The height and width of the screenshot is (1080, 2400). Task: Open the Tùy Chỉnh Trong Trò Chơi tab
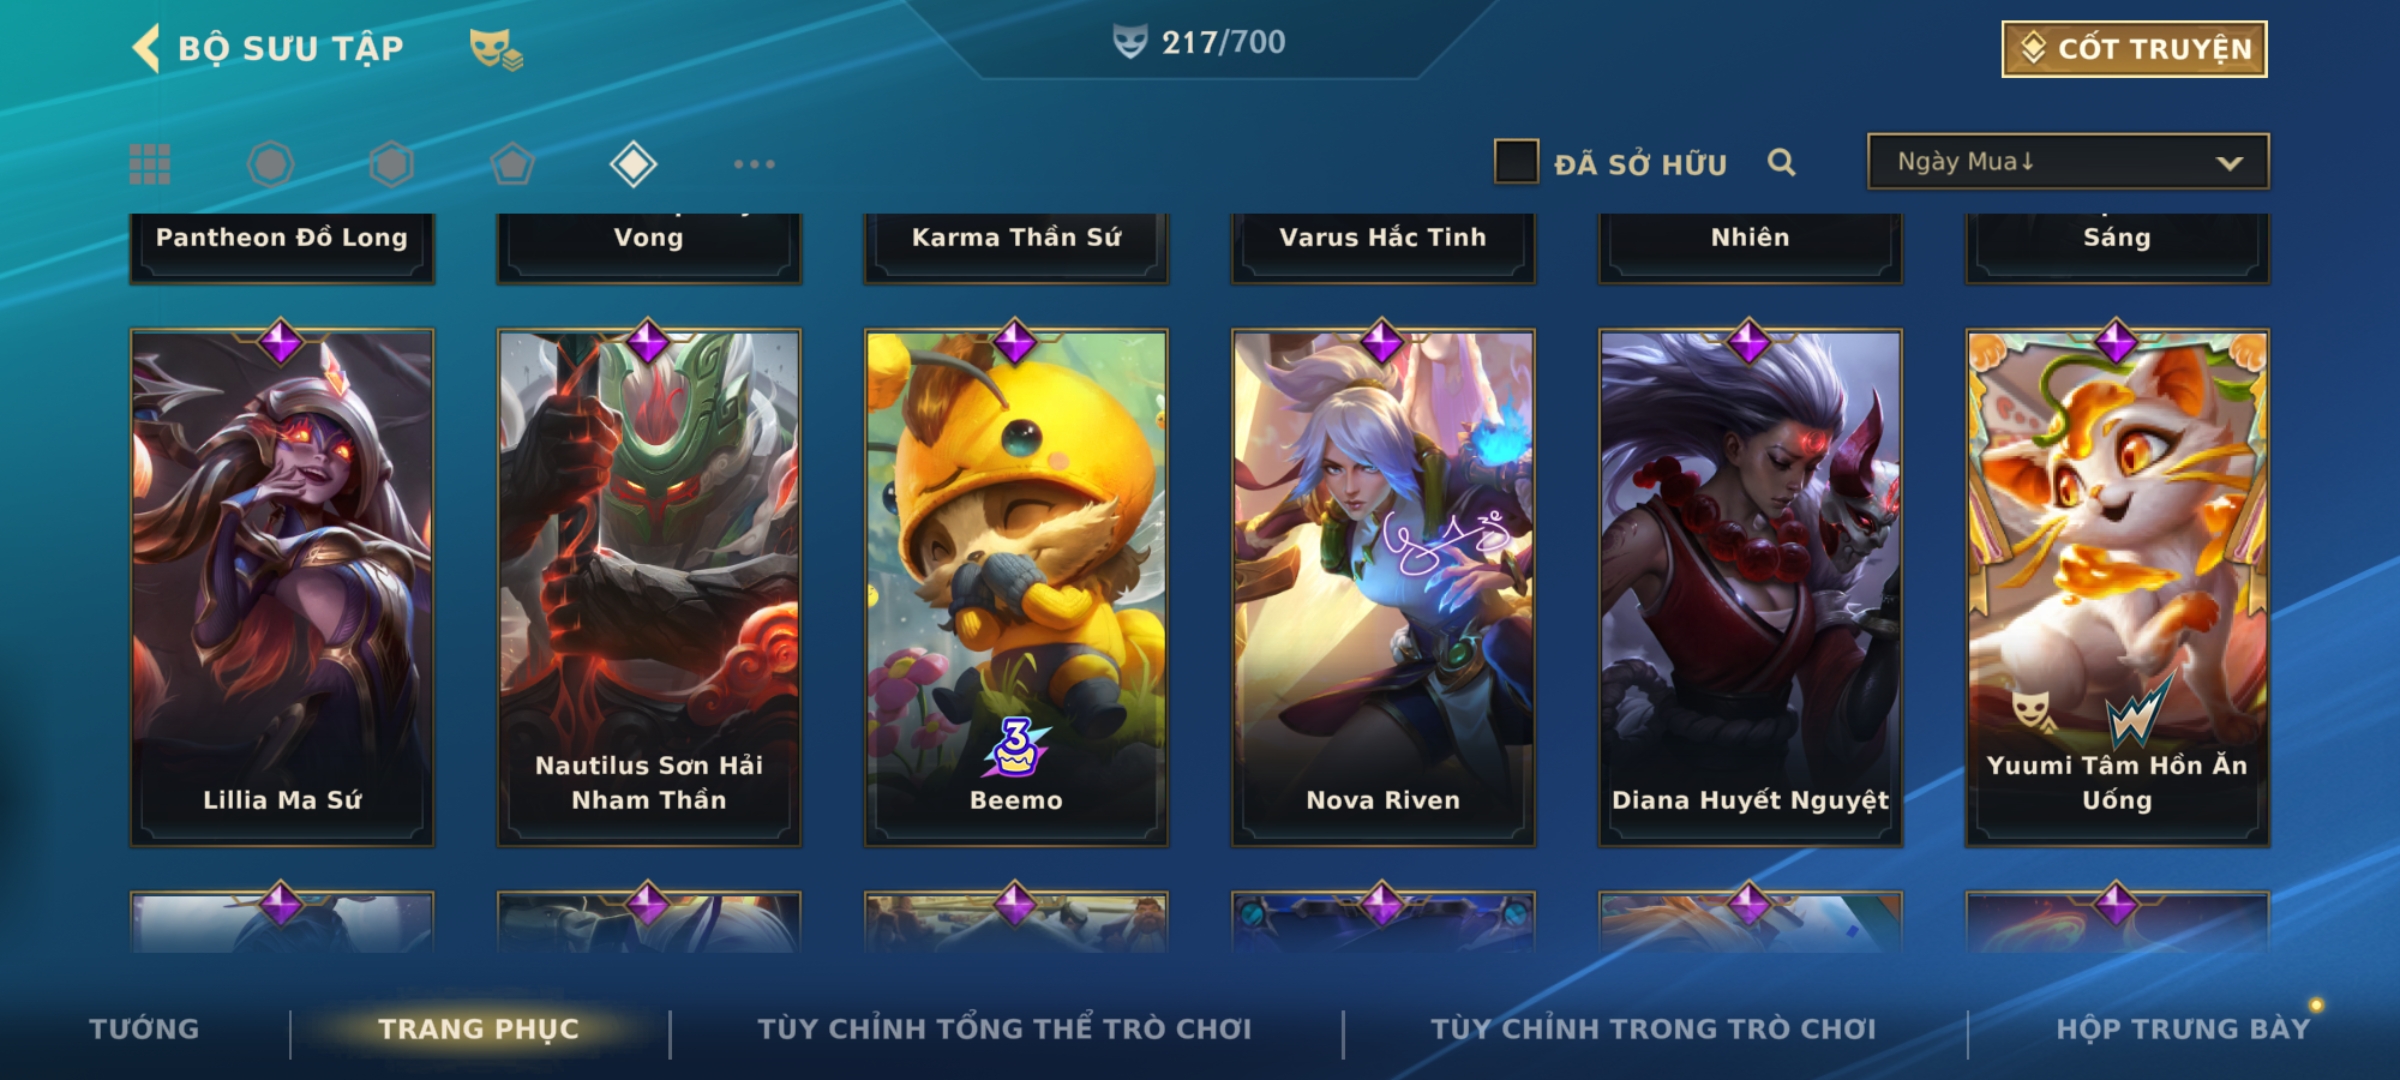click(1653, 1029)
